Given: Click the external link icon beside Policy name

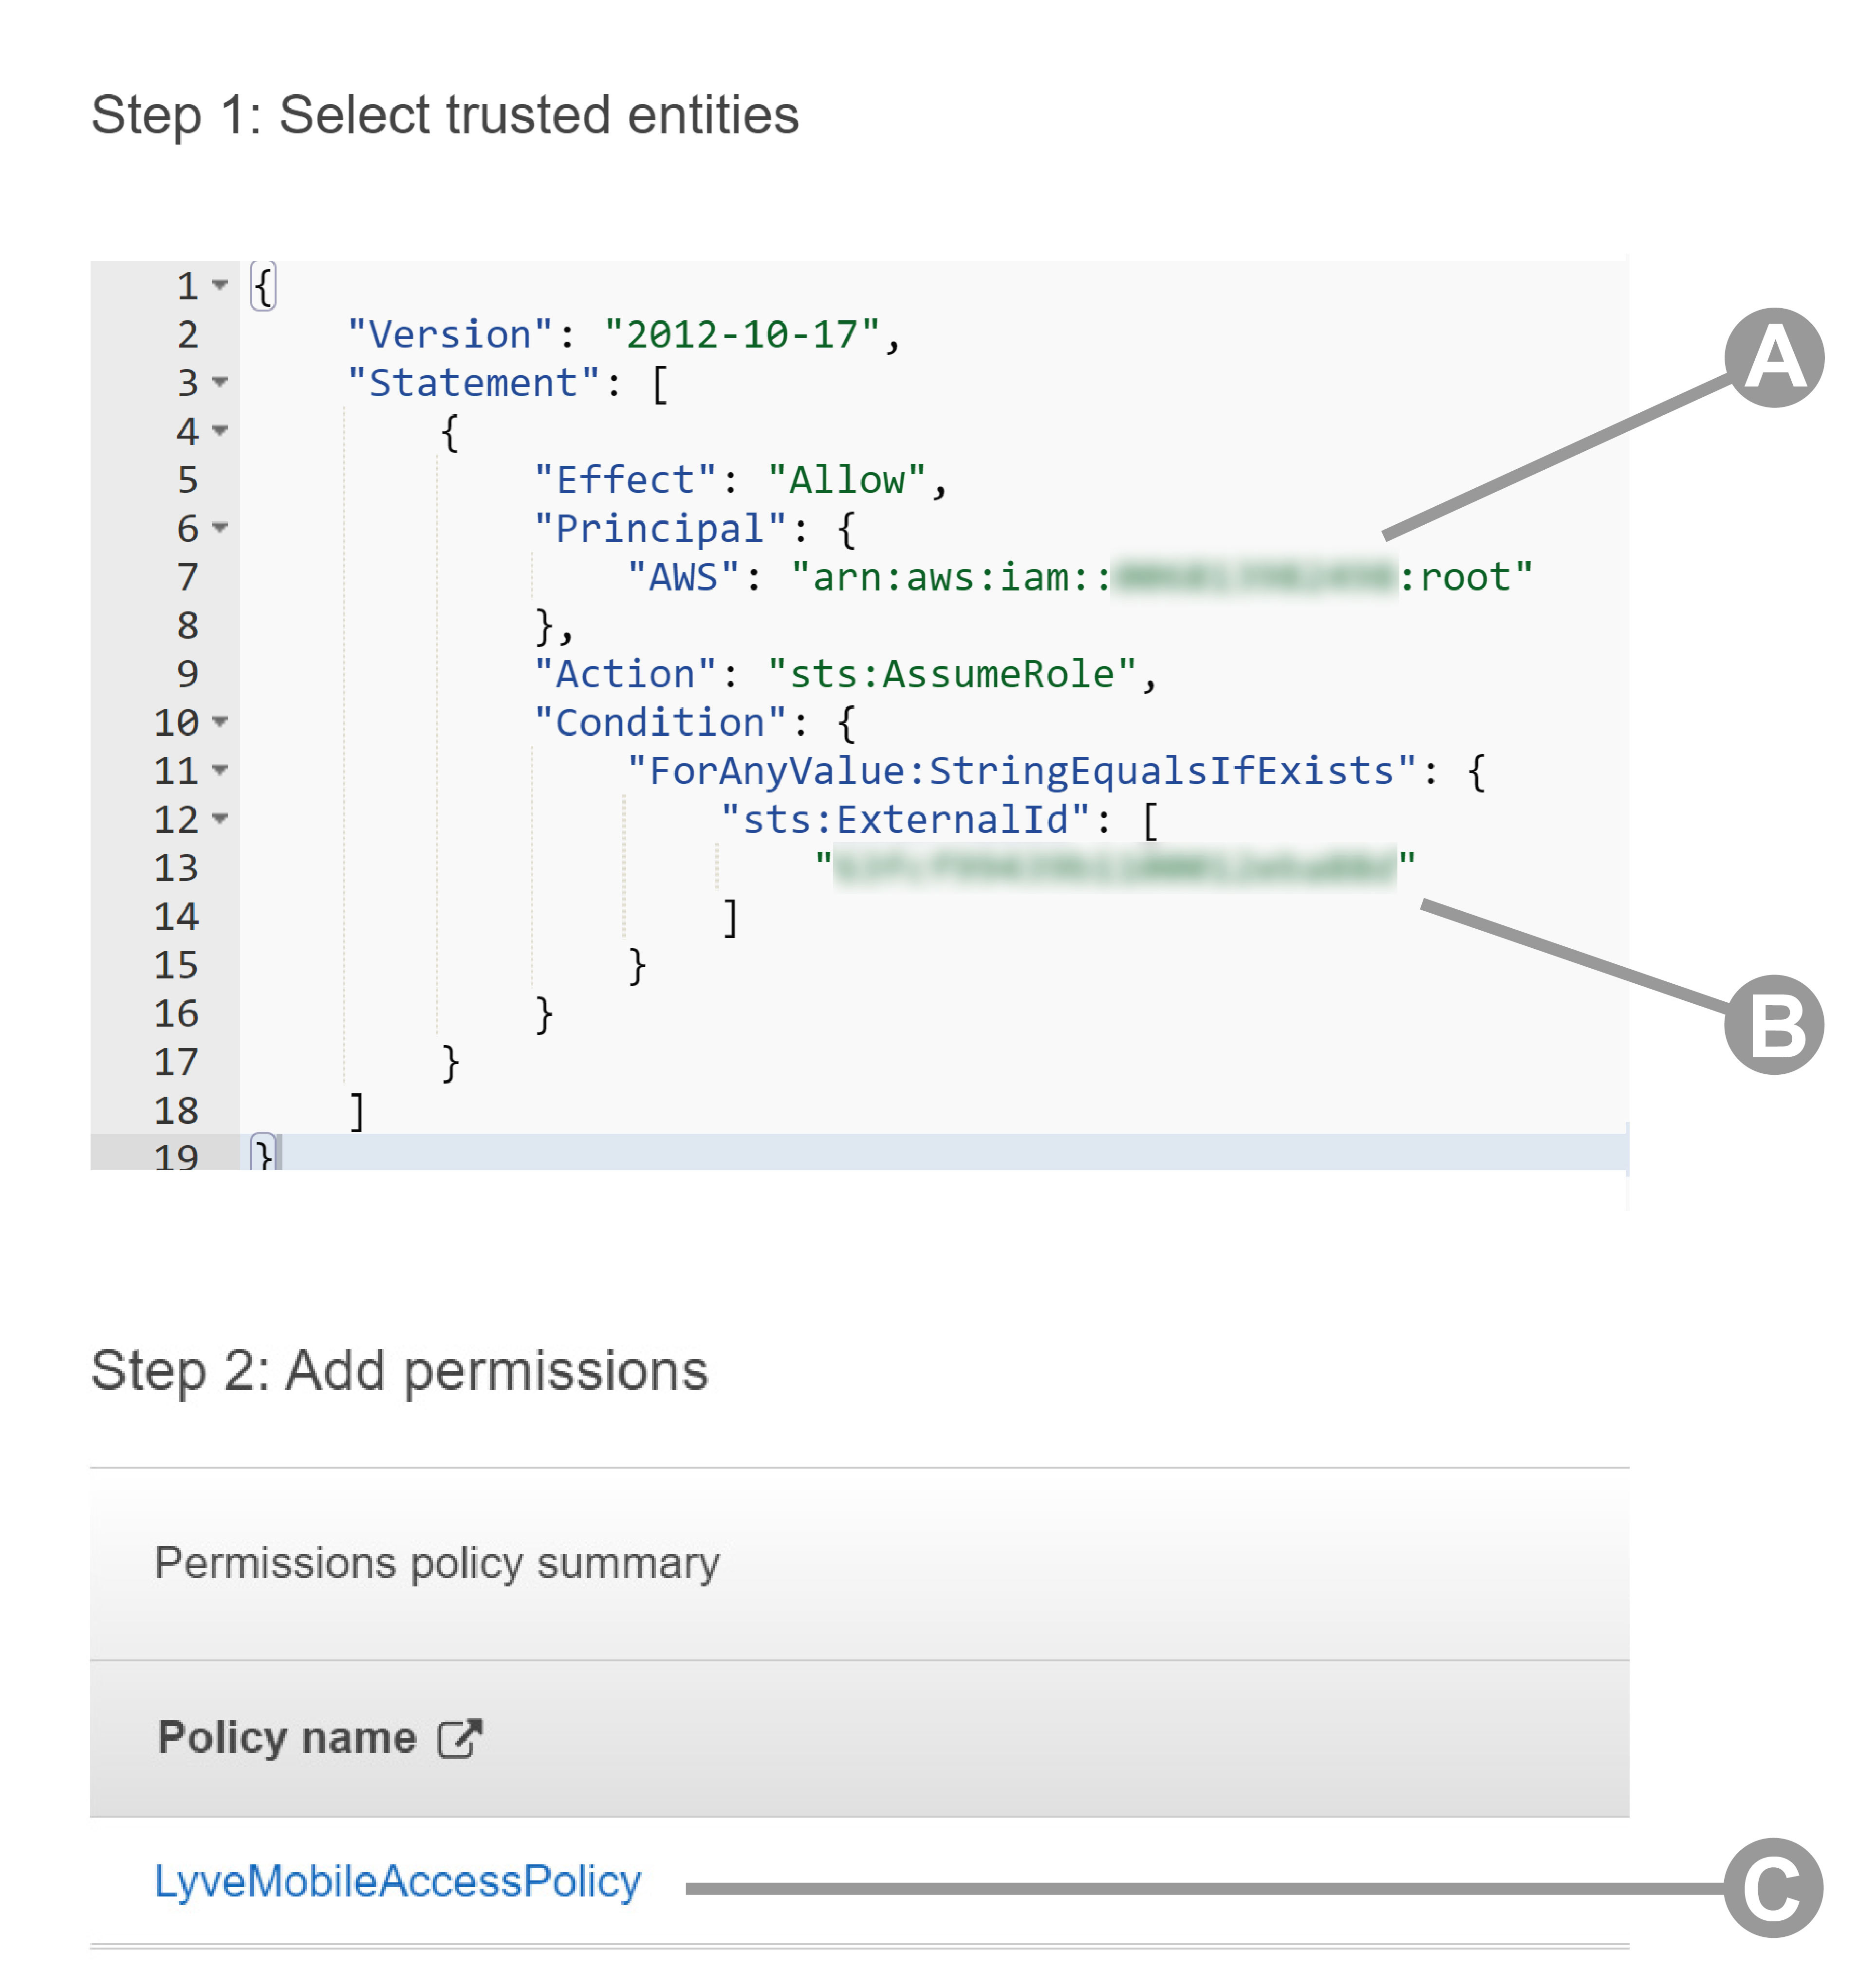Looking at the screenshot, I should pyautogui.click(x=460, y=1738).
